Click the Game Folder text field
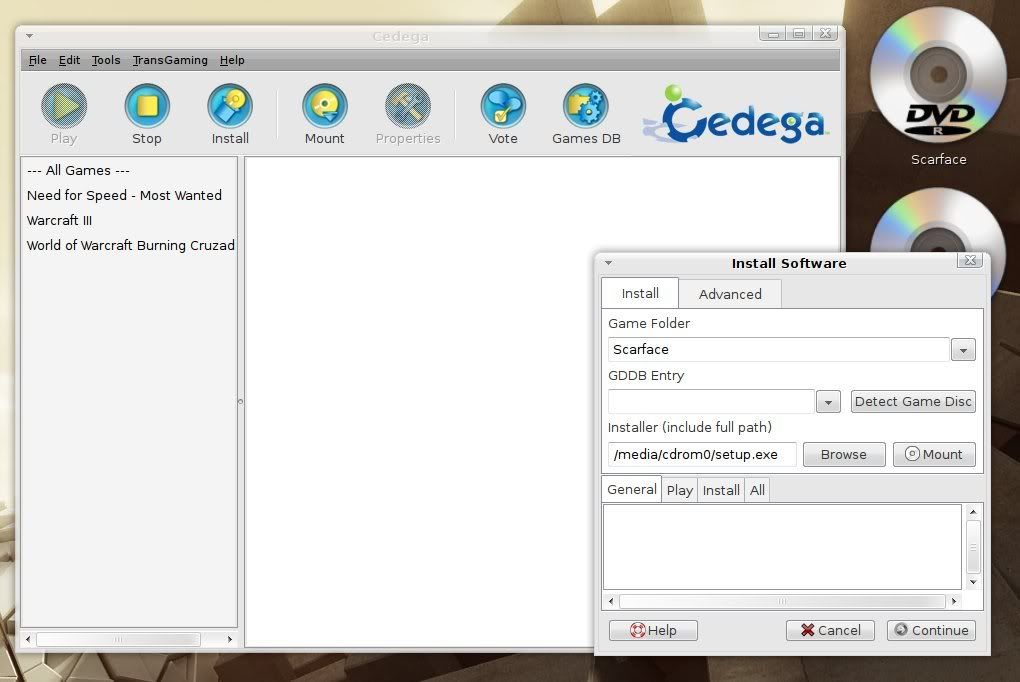1020x682 pixels. coord(779,349)
